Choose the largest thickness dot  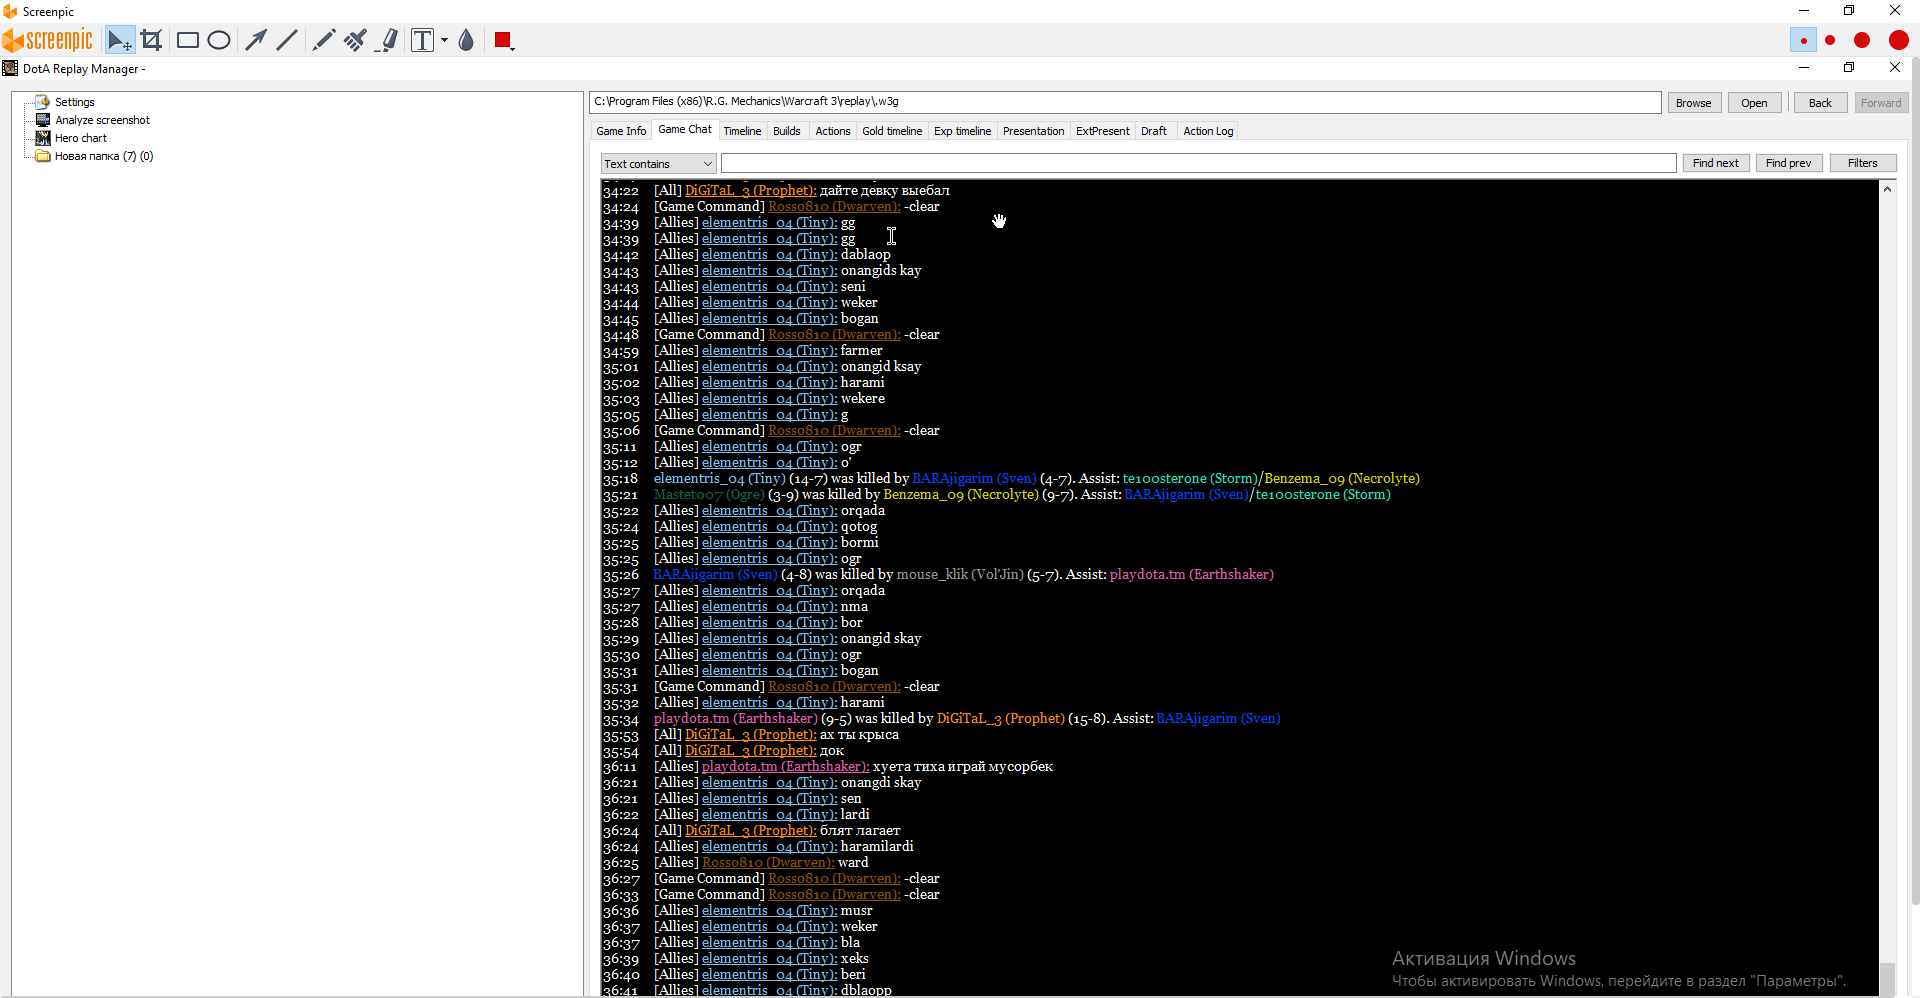[1899, 40]
